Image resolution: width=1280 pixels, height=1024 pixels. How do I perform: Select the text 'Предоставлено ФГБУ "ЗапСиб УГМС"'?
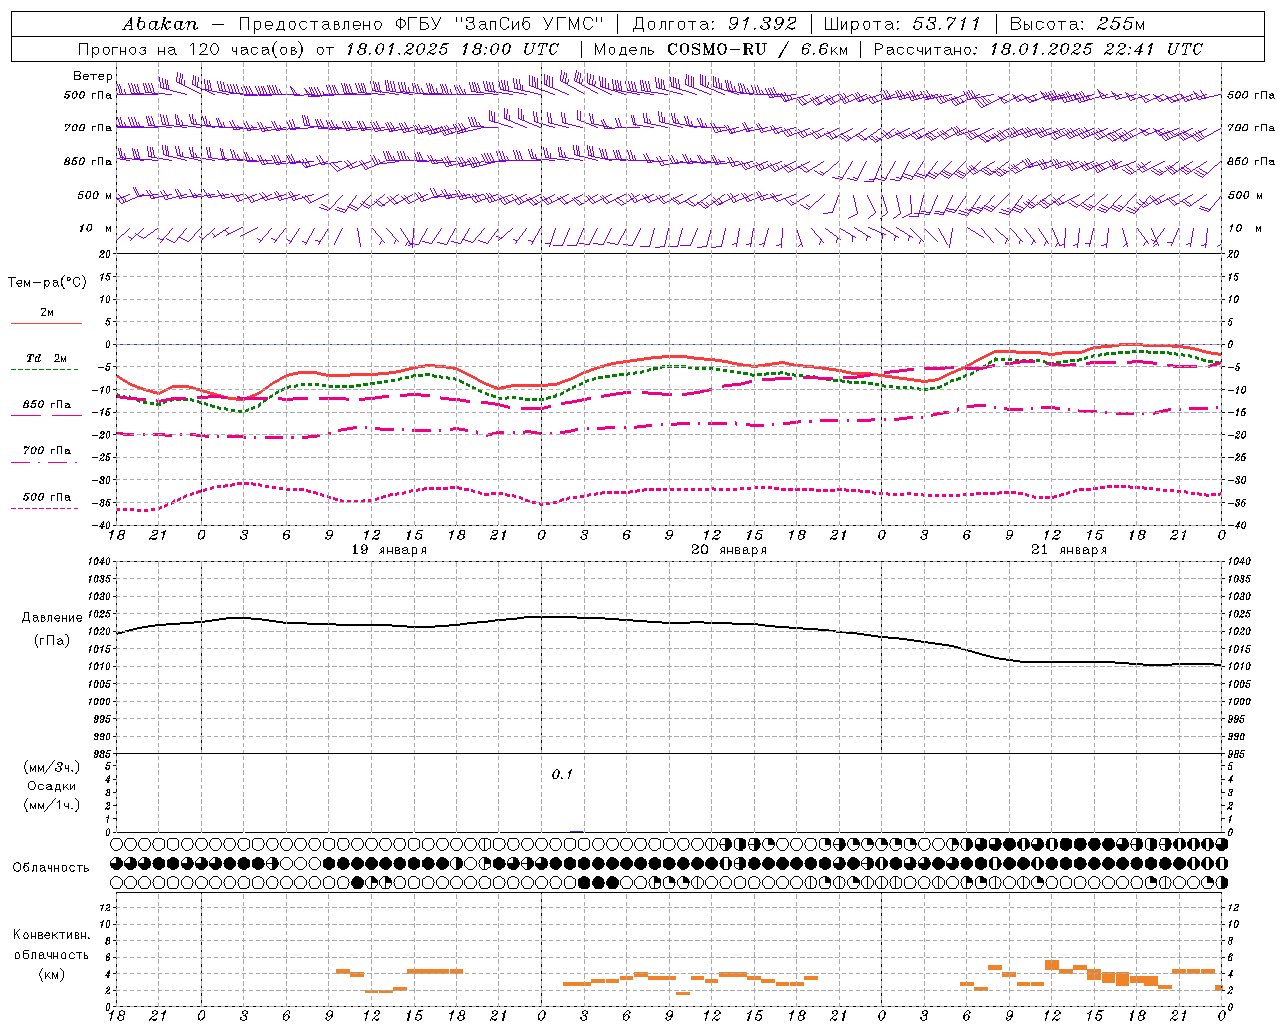(421, 24)
